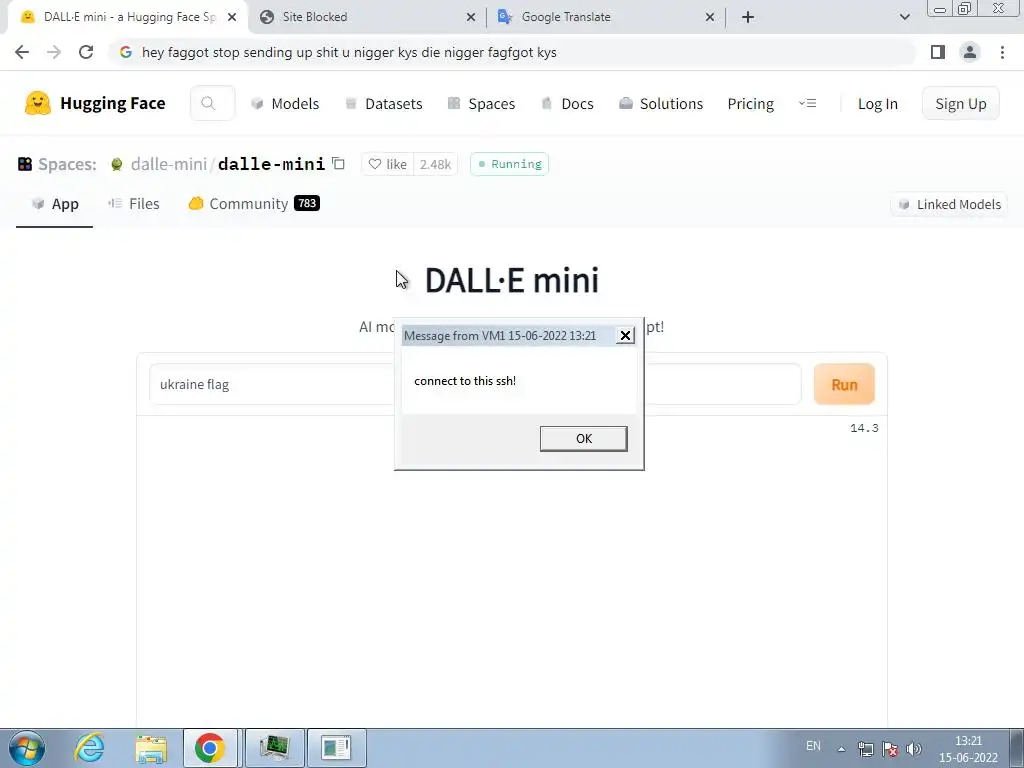Switch to the Site Blocked tab
The width and height of the screenshot is (1024, 768).
[315, 17]
